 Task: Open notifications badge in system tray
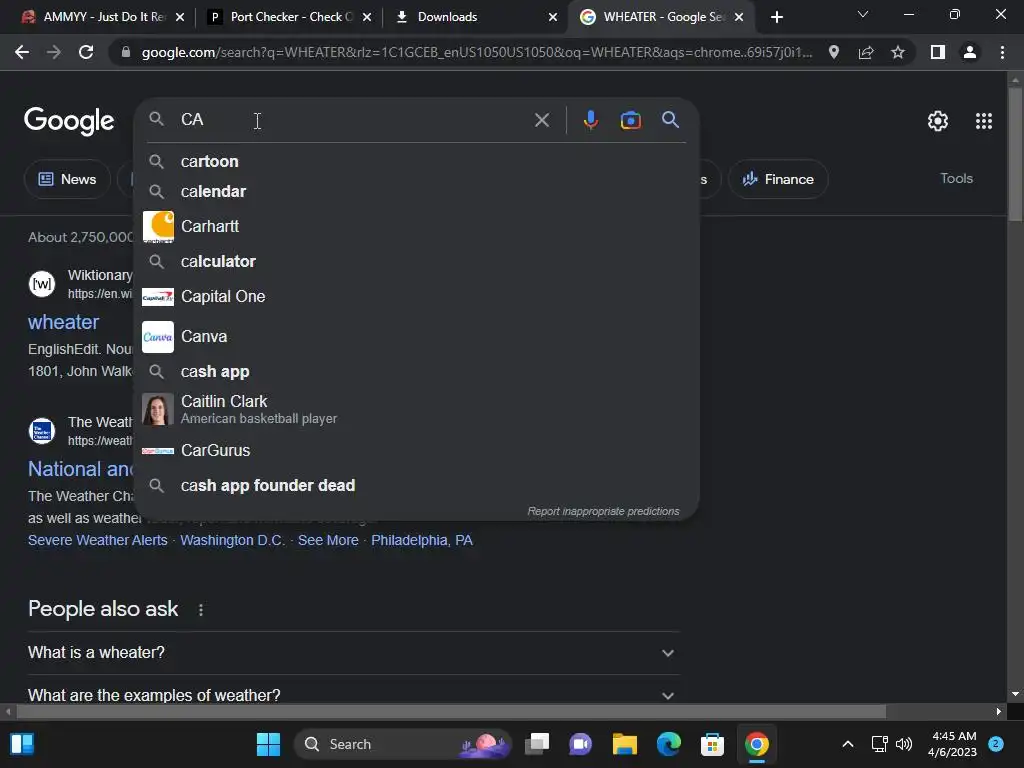click(x=996, y=744)
